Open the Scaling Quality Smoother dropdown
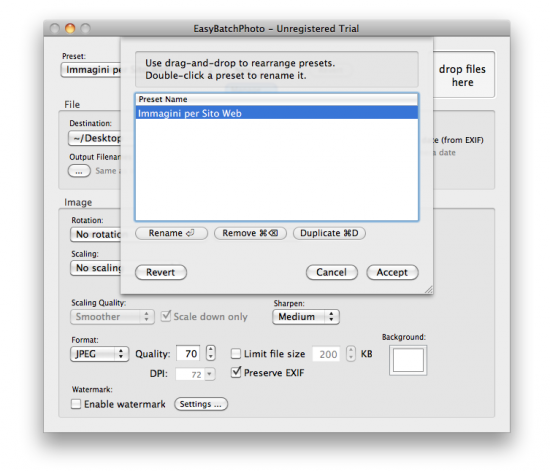550x471 pixels. tap(112, 317)
